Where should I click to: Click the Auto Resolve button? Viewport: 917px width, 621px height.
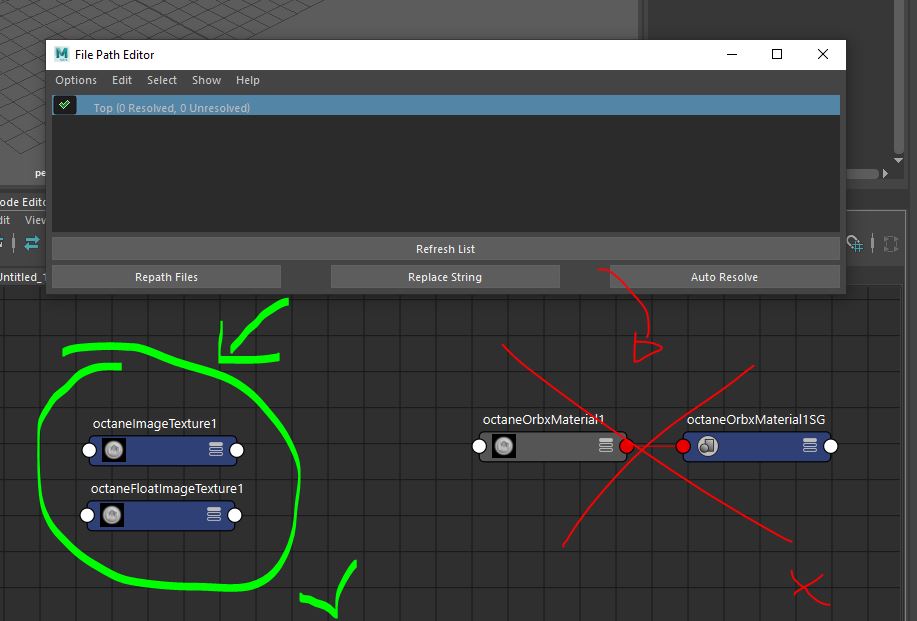click(x=725, y=277)
